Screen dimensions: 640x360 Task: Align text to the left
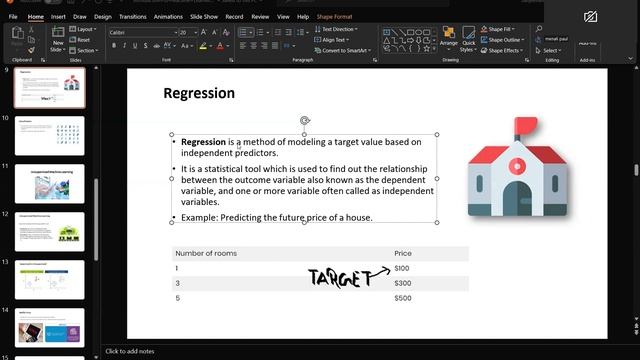243,46
